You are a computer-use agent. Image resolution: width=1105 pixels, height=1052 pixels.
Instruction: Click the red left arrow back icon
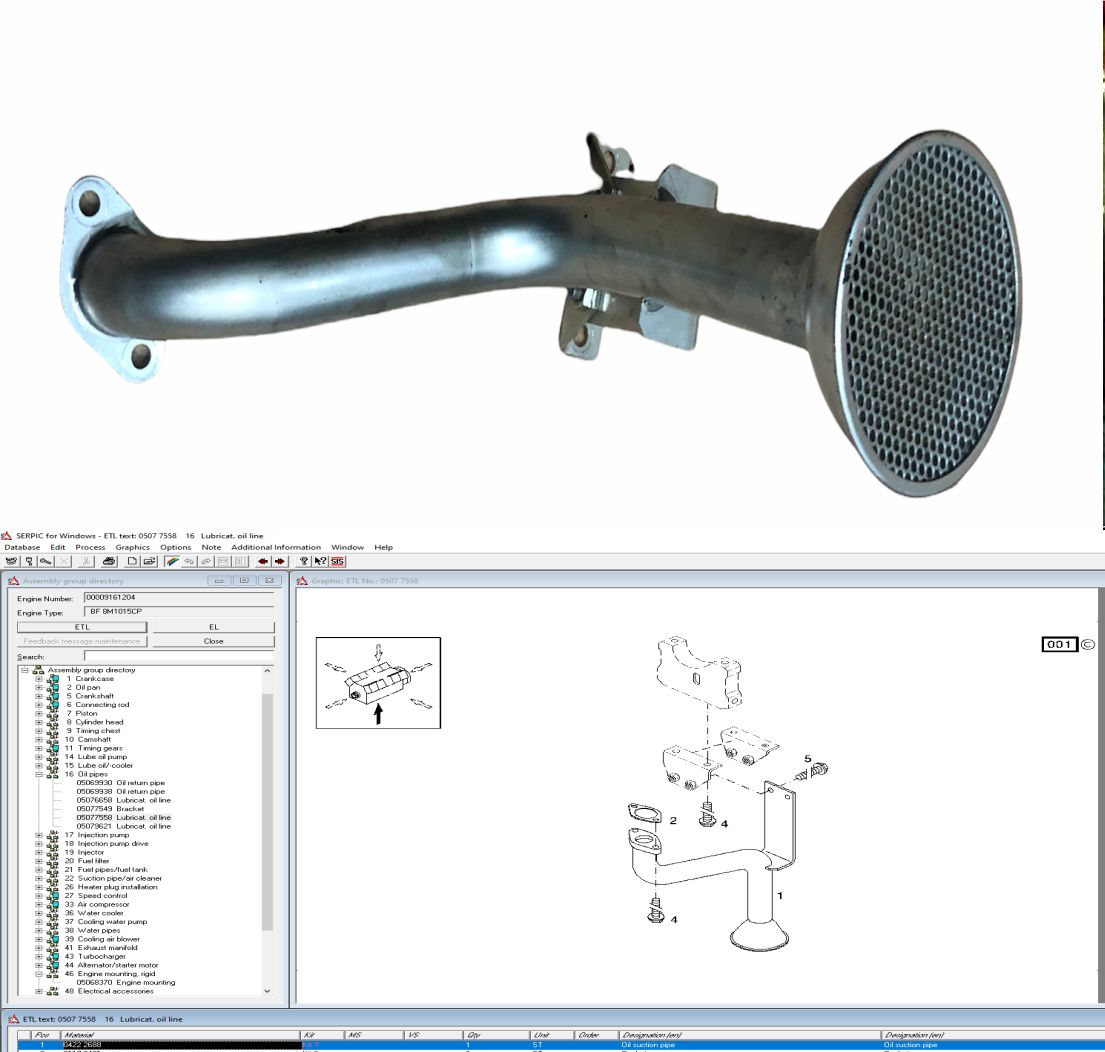(x=263, y=562)
